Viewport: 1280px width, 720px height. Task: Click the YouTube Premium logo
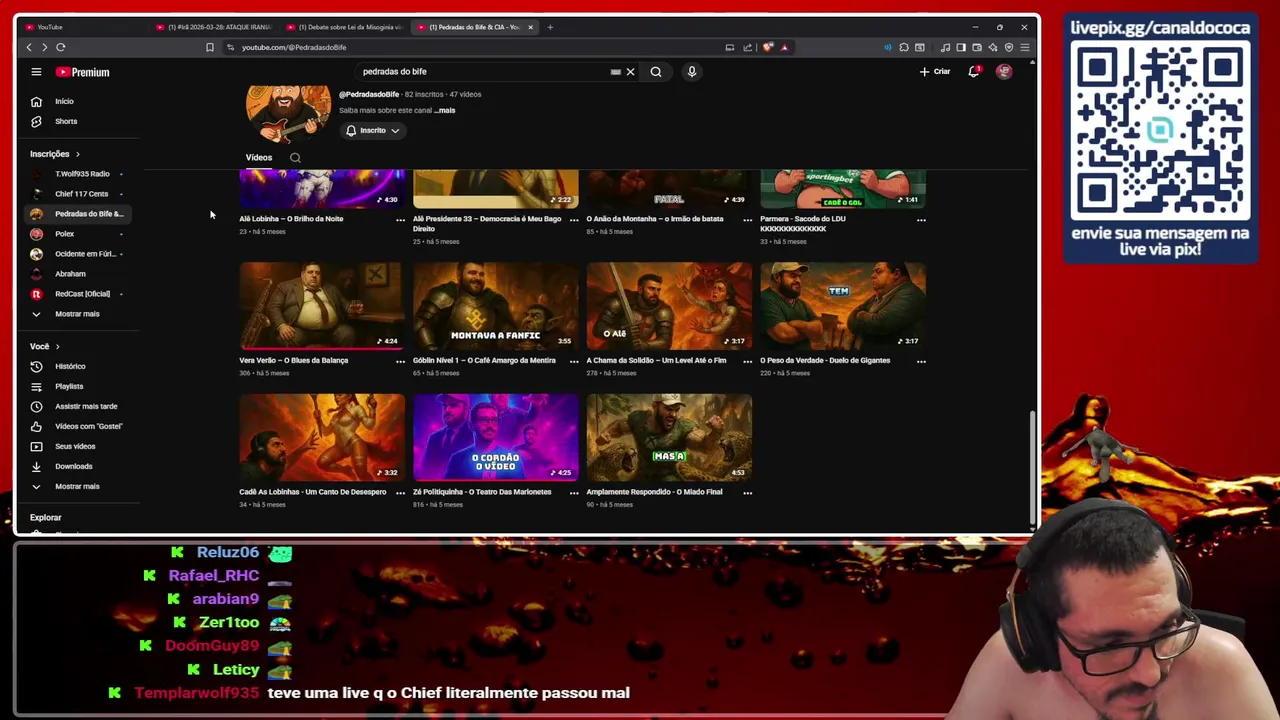82,72
